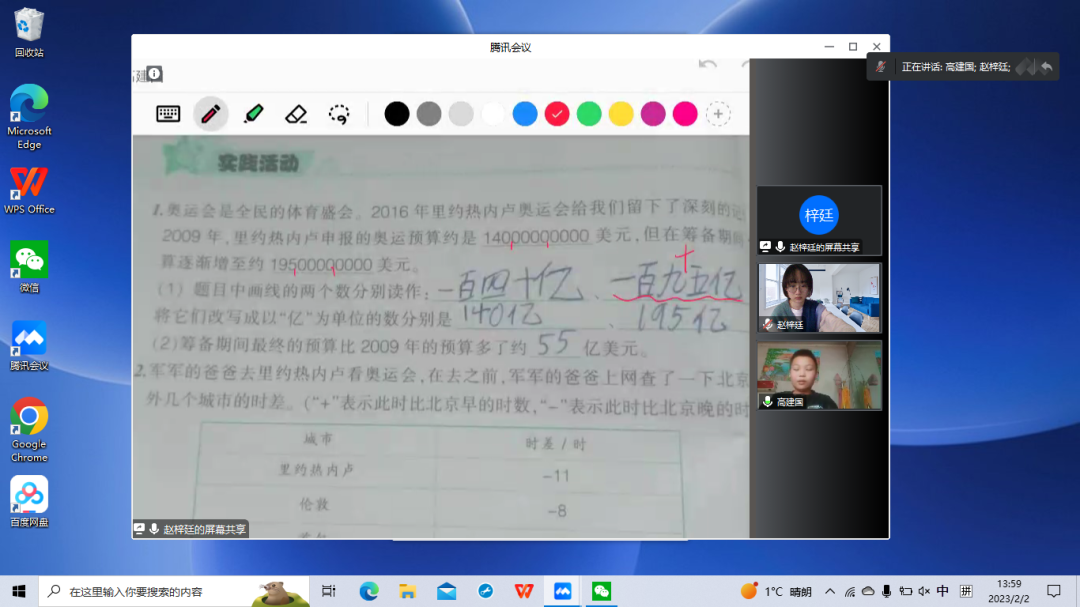Image resolution: width=1080 pixels, height=607 pixels.
Task: Add a custom color with plus button
Action: pos(718,114)
